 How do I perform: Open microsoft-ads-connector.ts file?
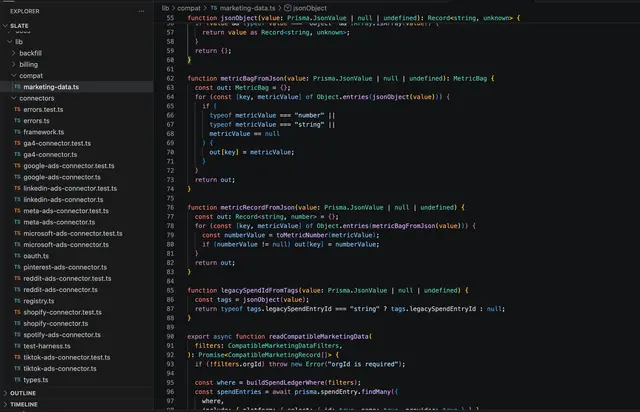66,245
